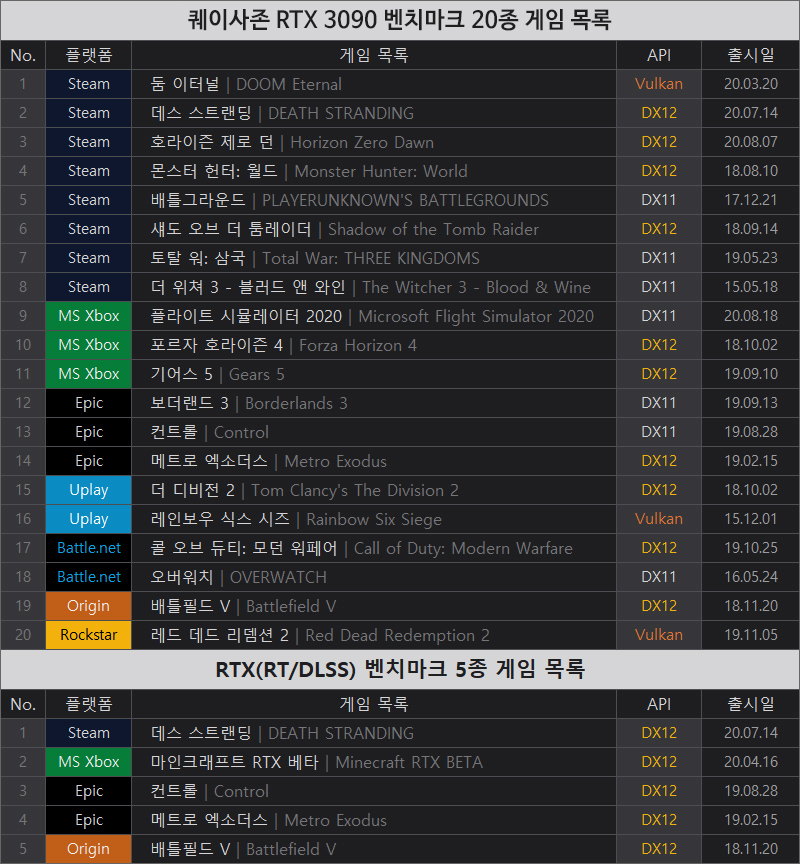Click the MS Xbox cell for Forza Horizon 4
Viewport: 800px width, 864px height.
[89, 345]
